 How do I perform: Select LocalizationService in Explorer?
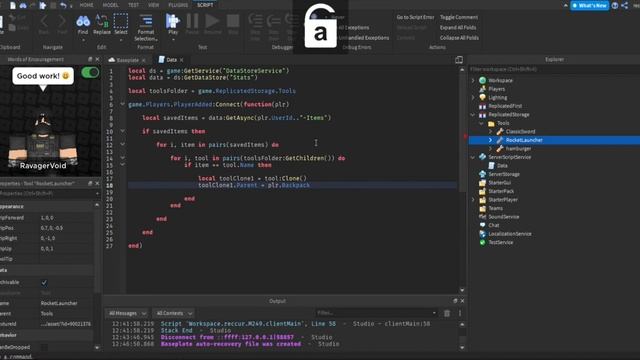510,234
